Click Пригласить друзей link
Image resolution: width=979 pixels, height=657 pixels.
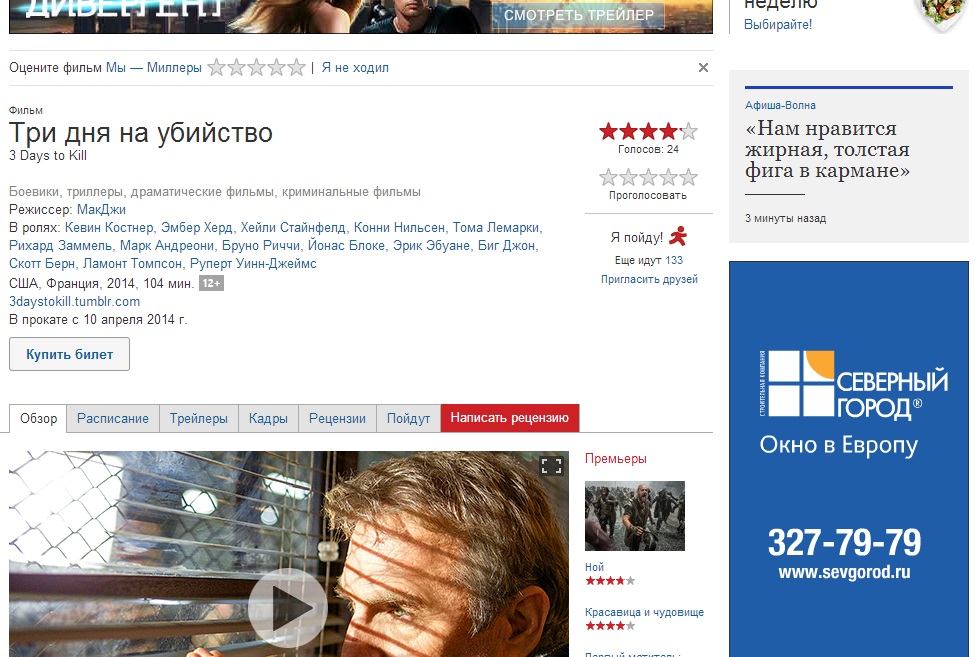point(649,279)
